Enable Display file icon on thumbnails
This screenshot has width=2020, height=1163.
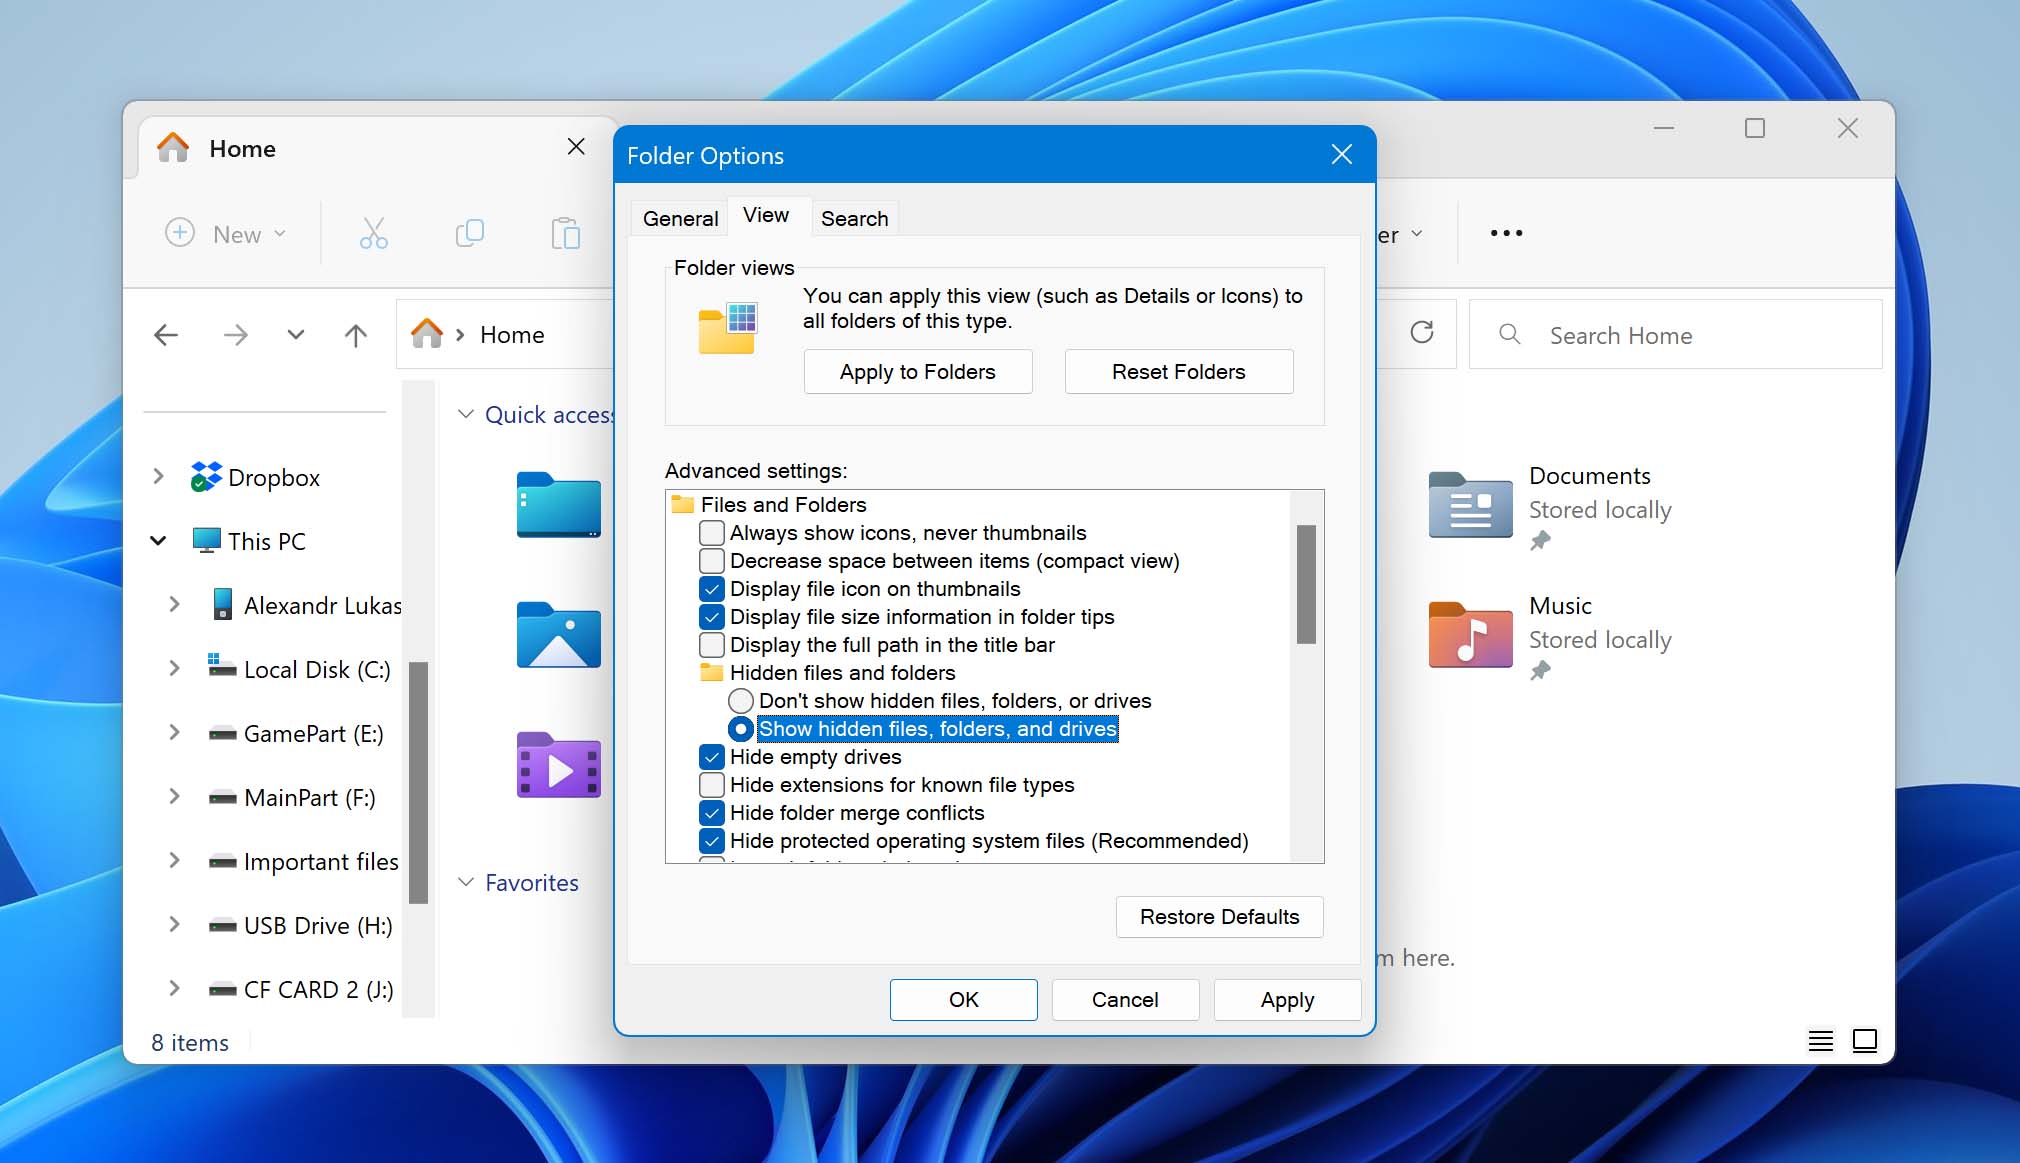[x=710, y=588]
